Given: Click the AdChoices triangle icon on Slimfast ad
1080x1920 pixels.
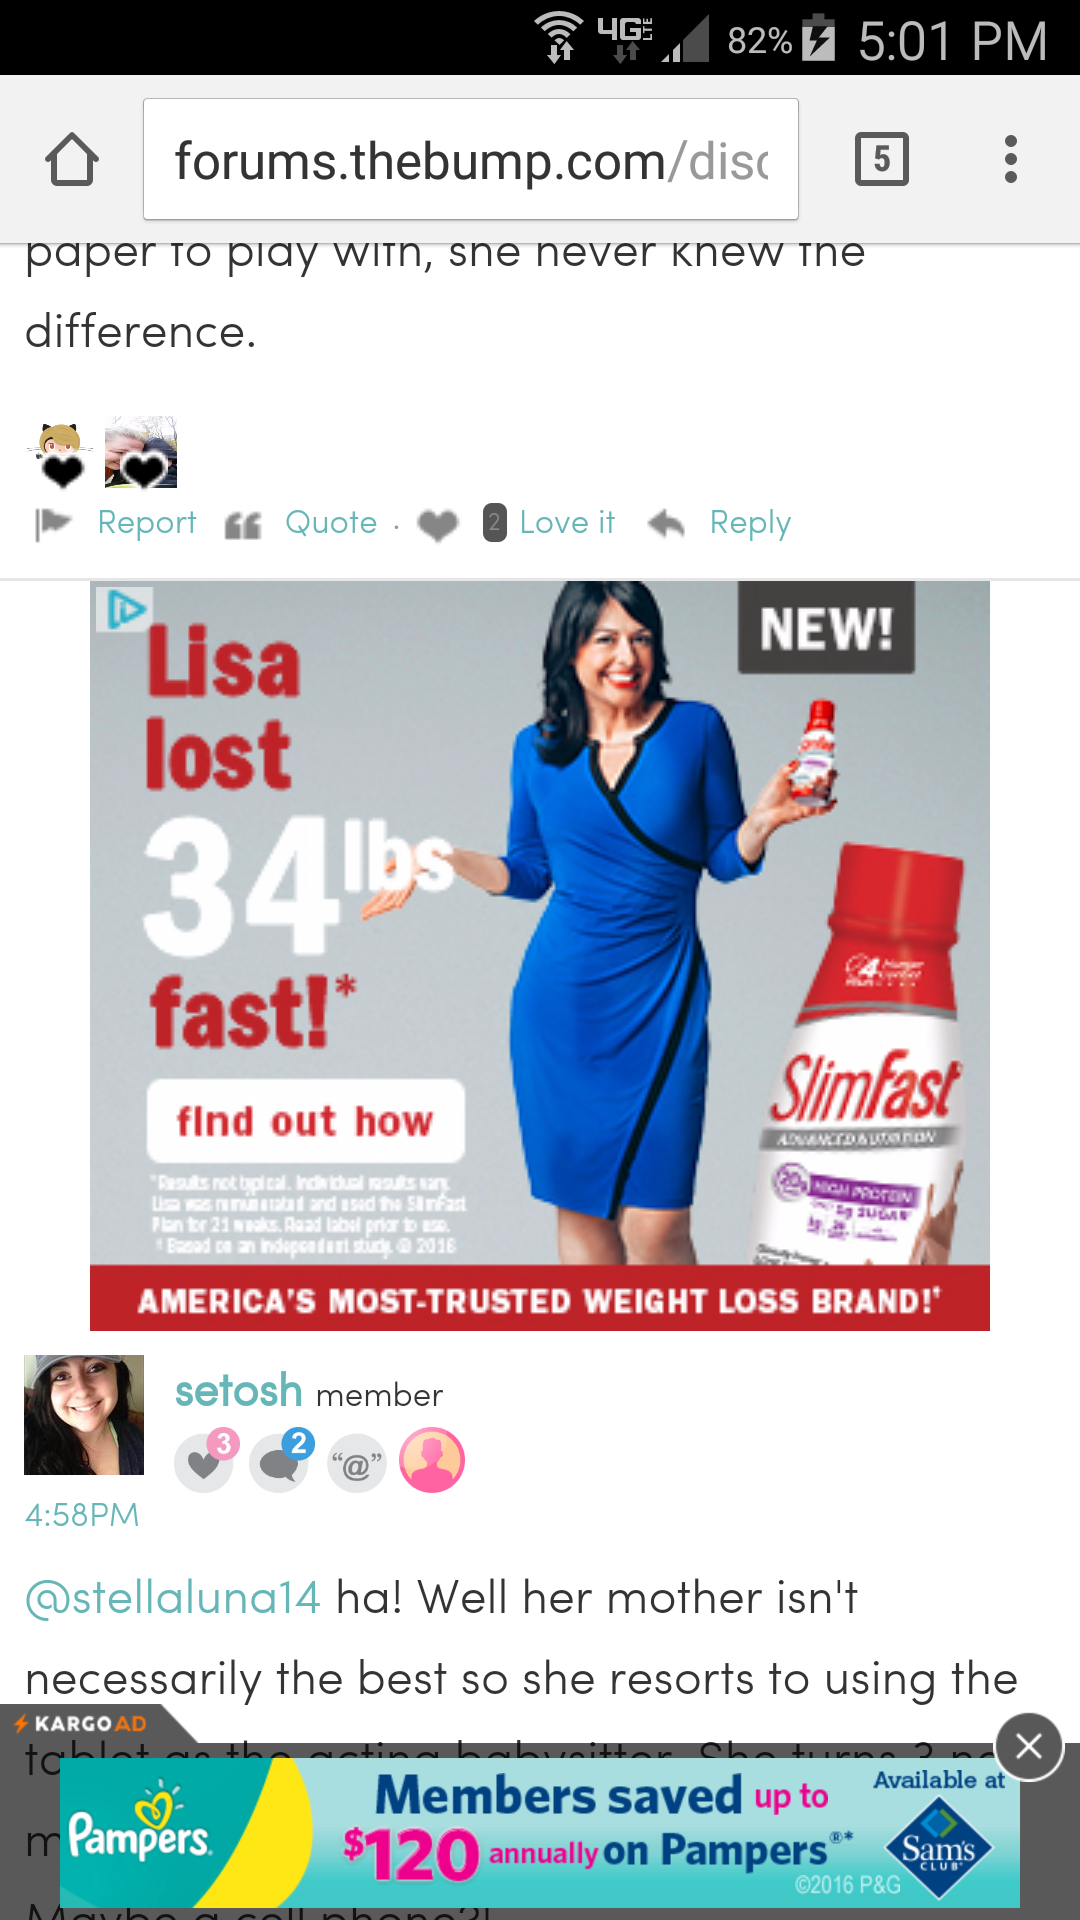Looking at the screenshot, I should (x=125, y=608).
